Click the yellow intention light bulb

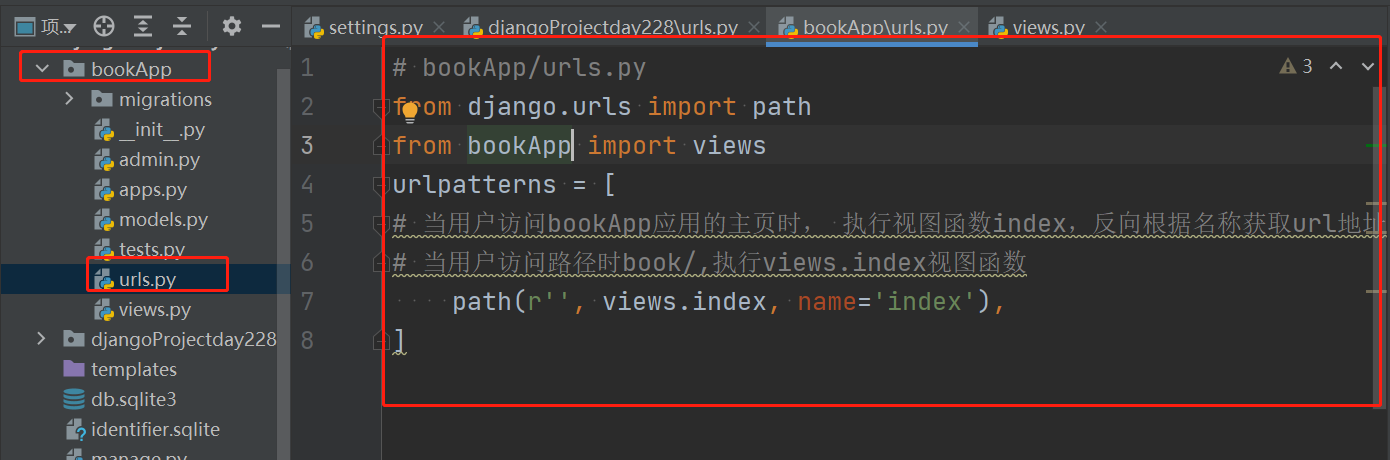point(409,110)
